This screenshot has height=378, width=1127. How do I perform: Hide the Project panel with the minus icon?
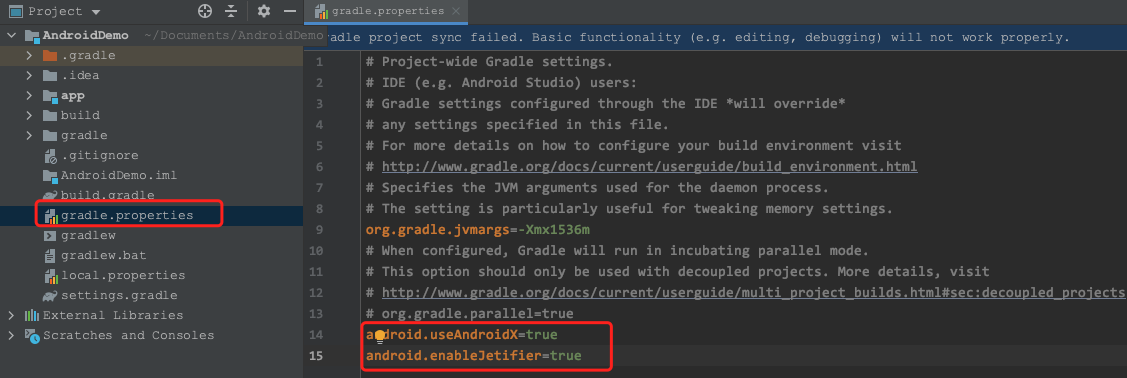coord(290,11)
